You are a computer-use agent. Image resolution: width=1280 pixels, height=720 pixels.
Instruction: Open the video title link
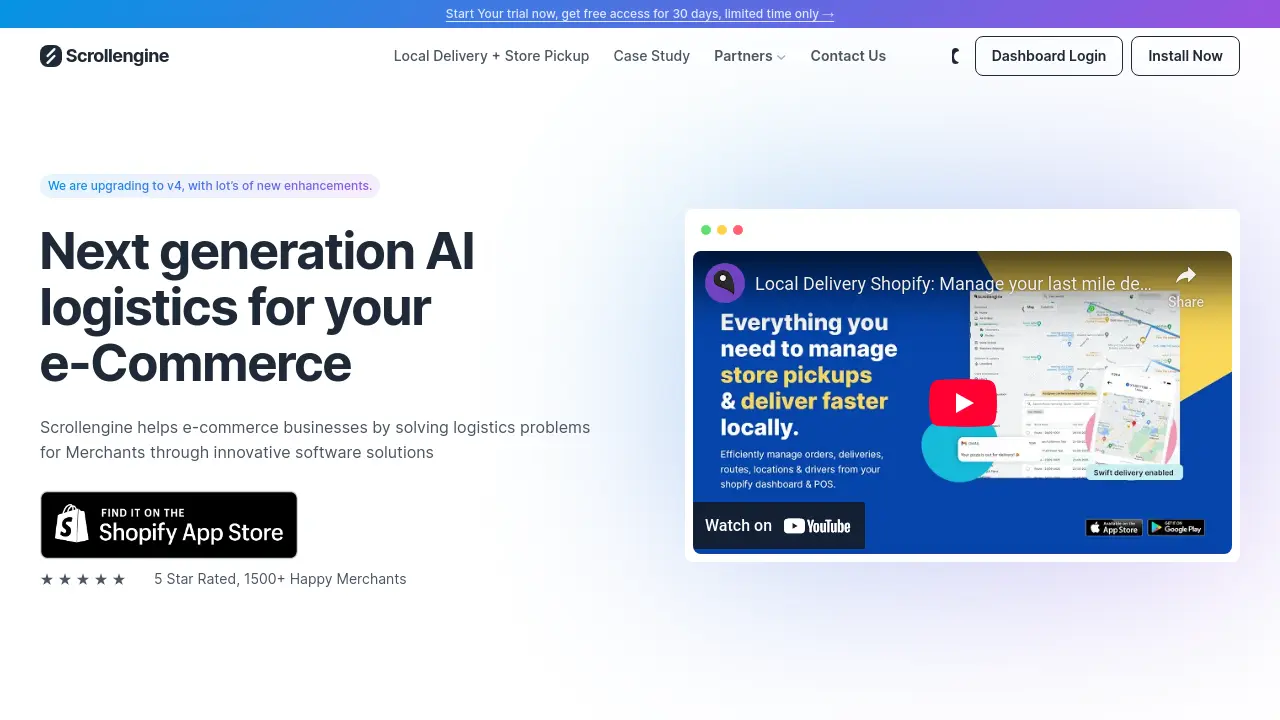coord(952,284)
